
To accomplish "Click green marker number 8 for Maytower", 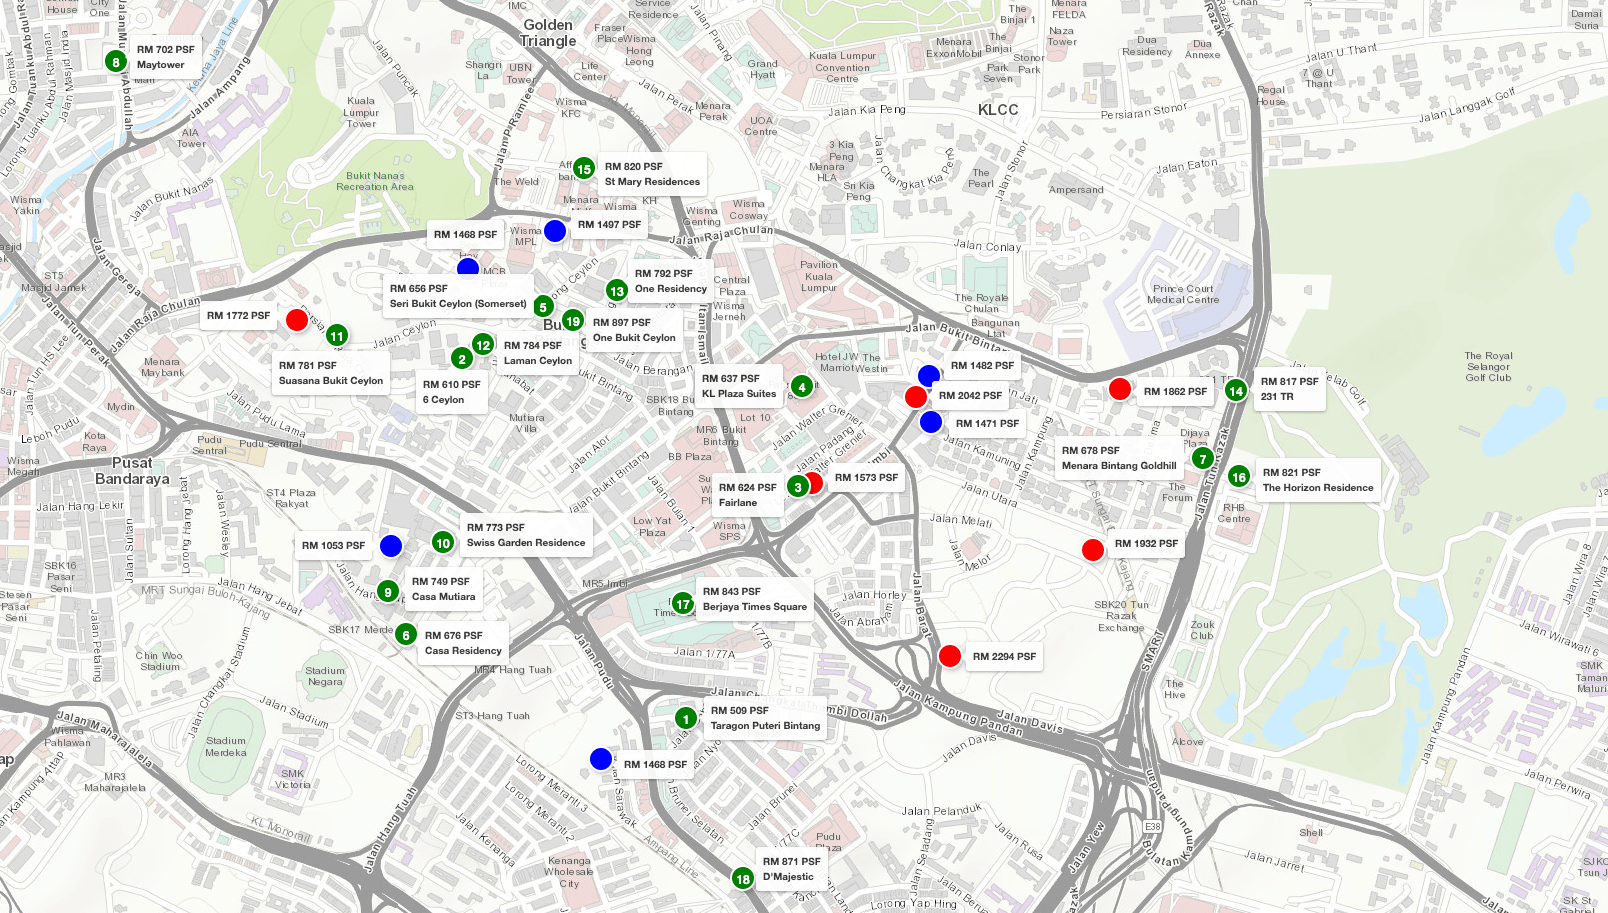I will 116,61.
